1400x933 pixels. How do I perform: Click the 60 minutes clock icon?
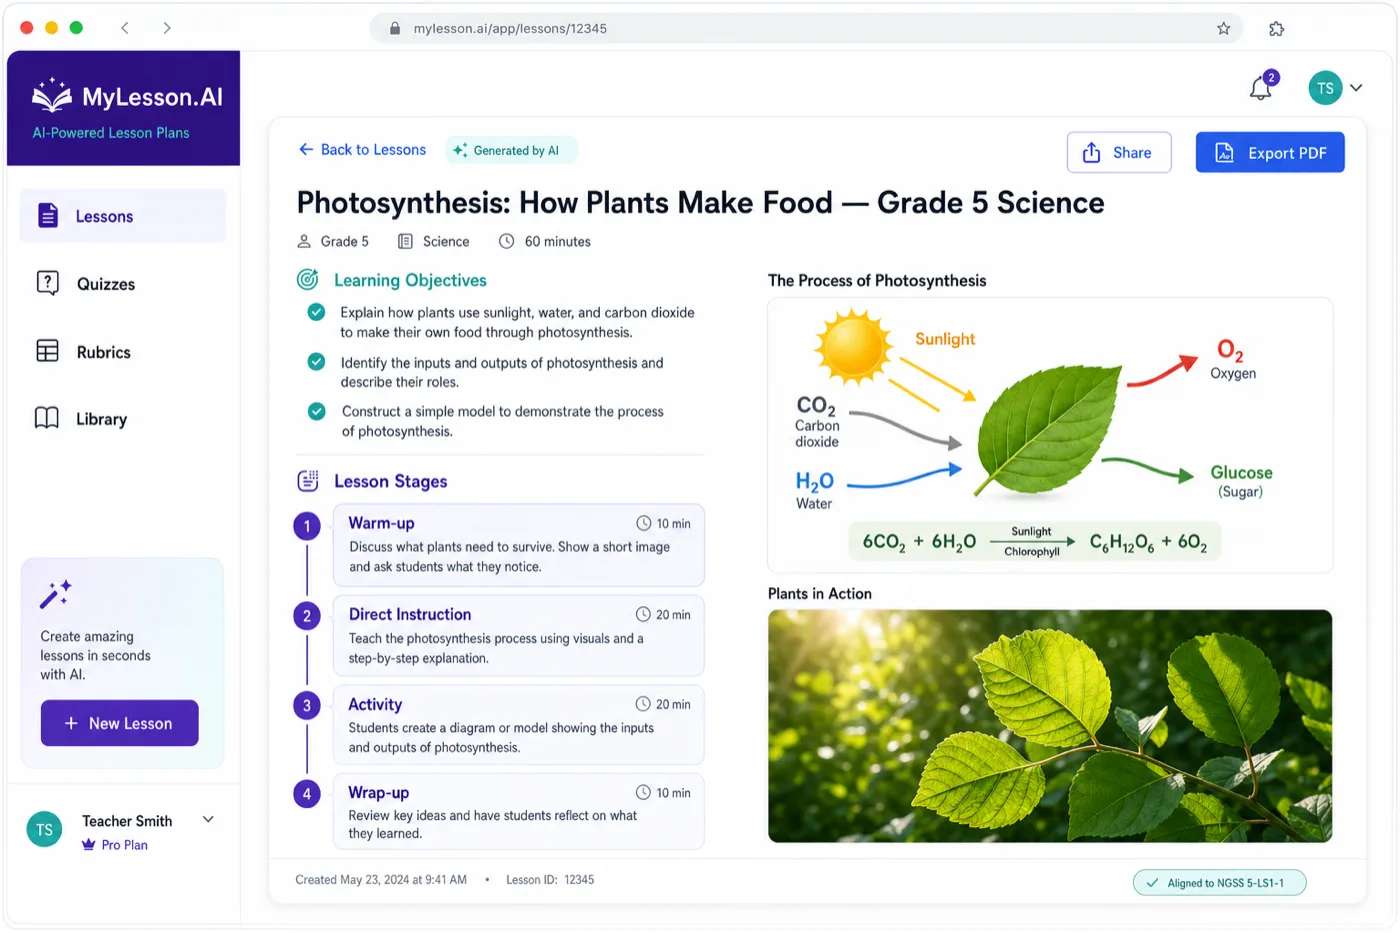507,241
